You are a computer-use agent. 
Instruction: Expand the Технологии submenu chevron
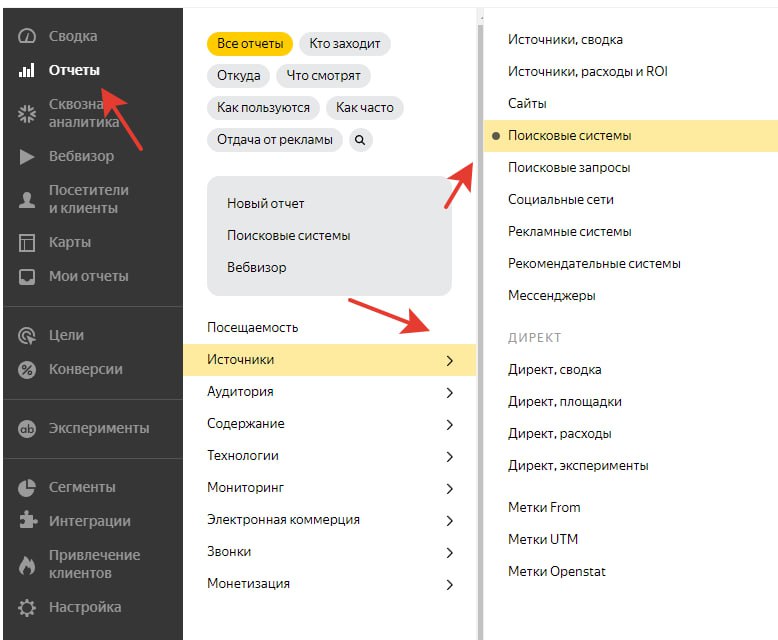tap(450, 456)
